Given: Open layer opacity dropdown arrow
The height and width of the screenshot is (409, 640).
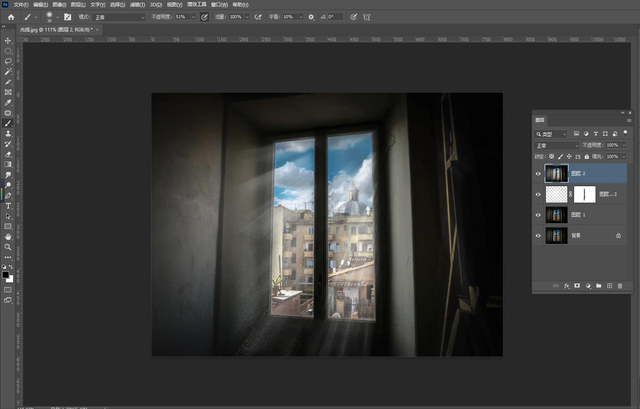Looking at the screenshot, I should click(x=624, y=145).
